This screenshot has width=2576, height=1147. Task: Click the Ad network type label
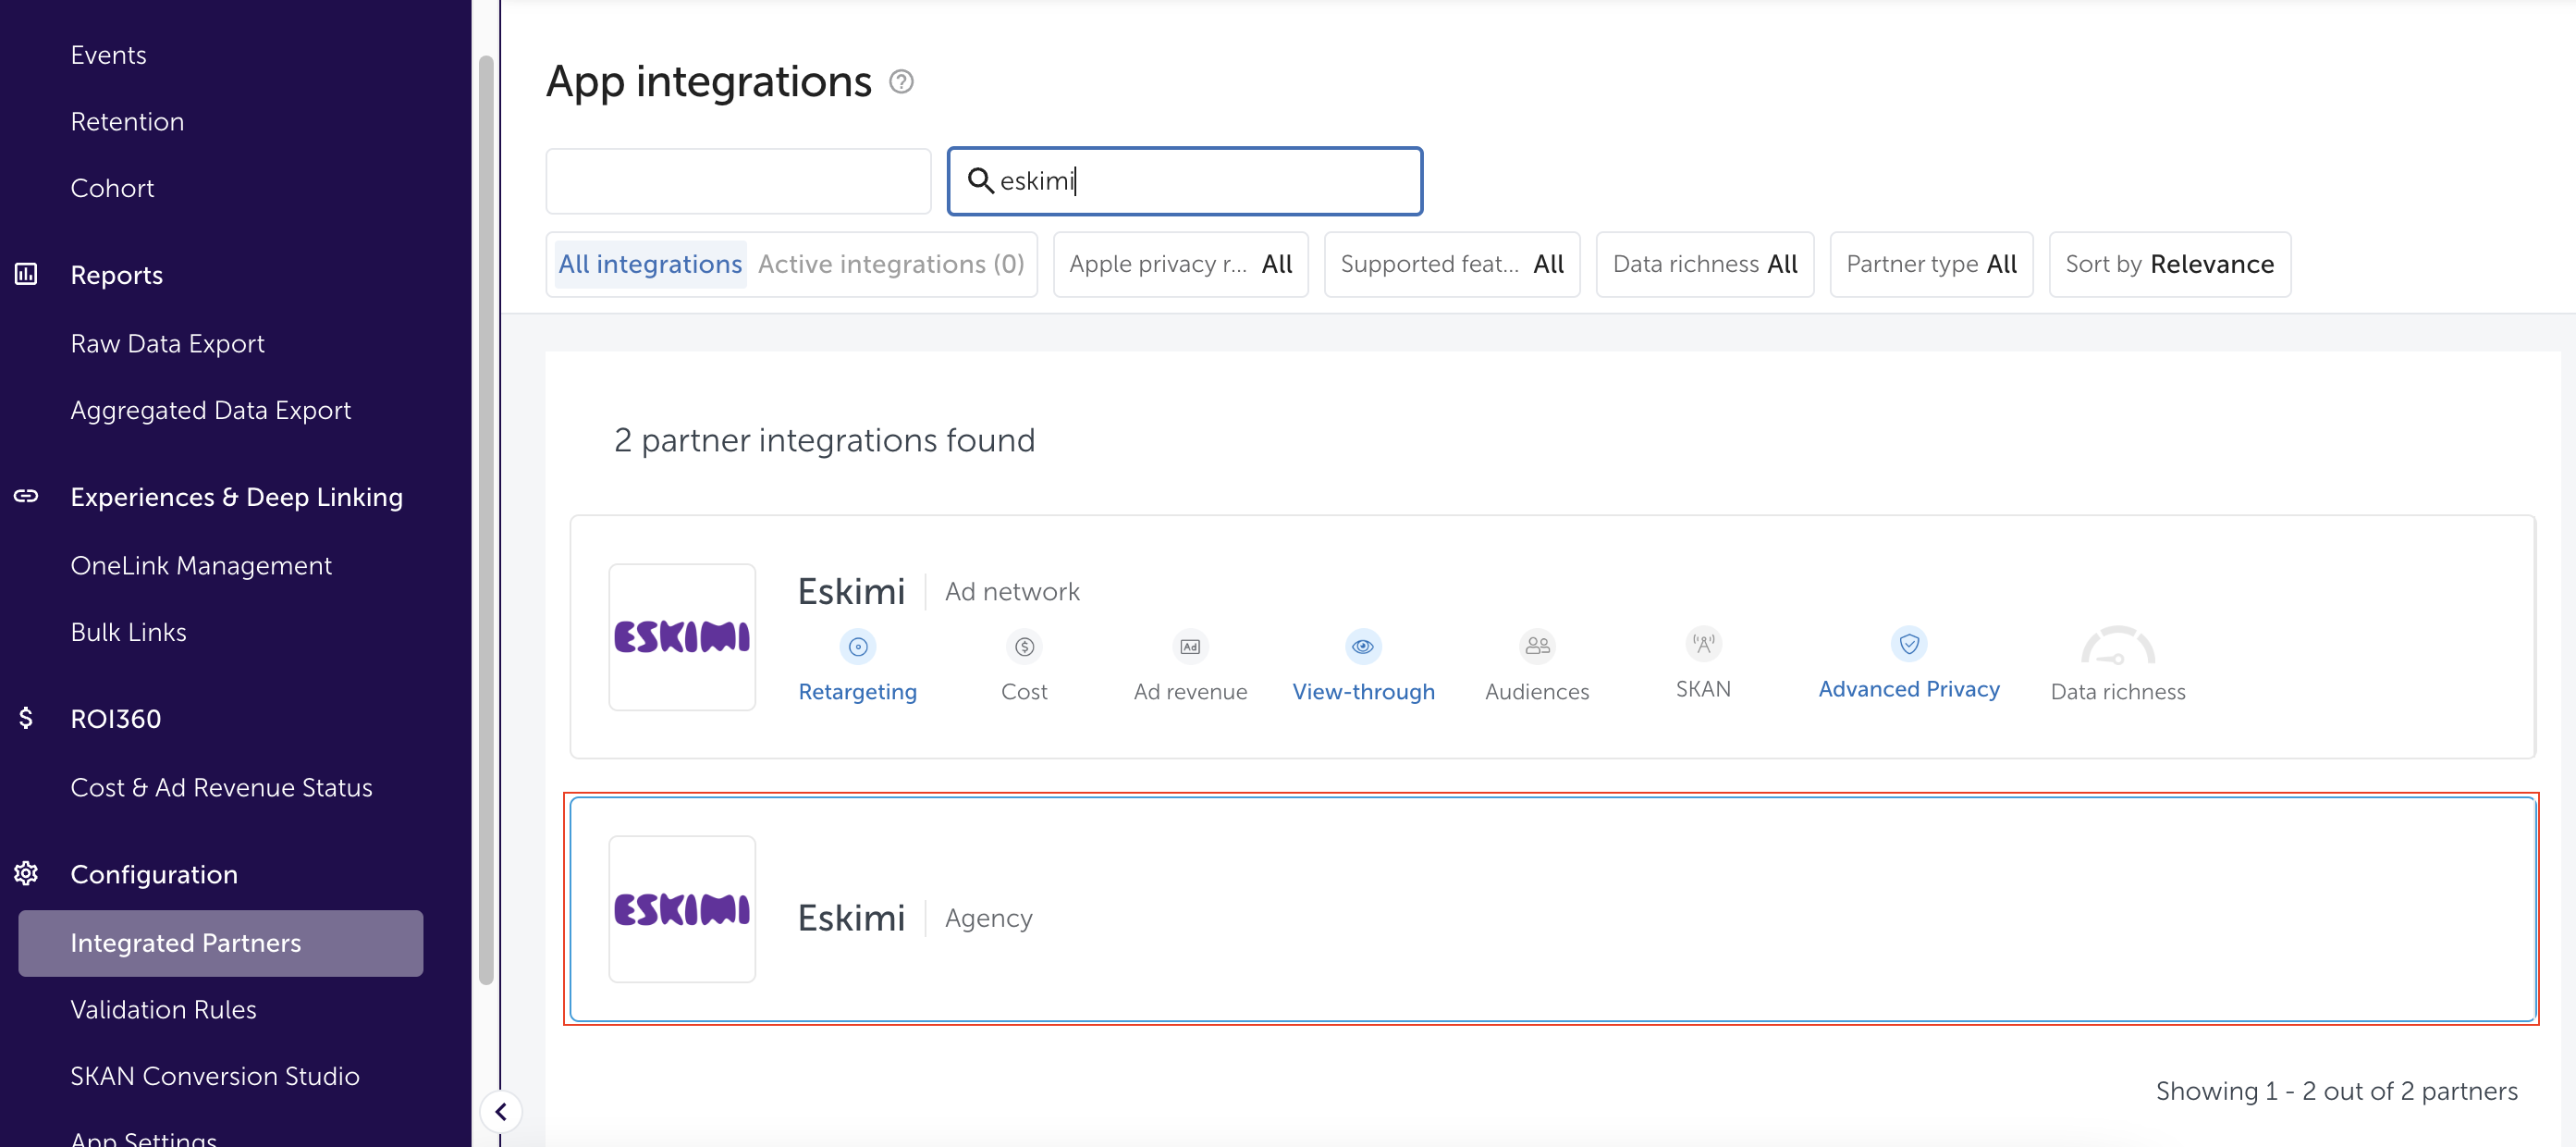1012,592
